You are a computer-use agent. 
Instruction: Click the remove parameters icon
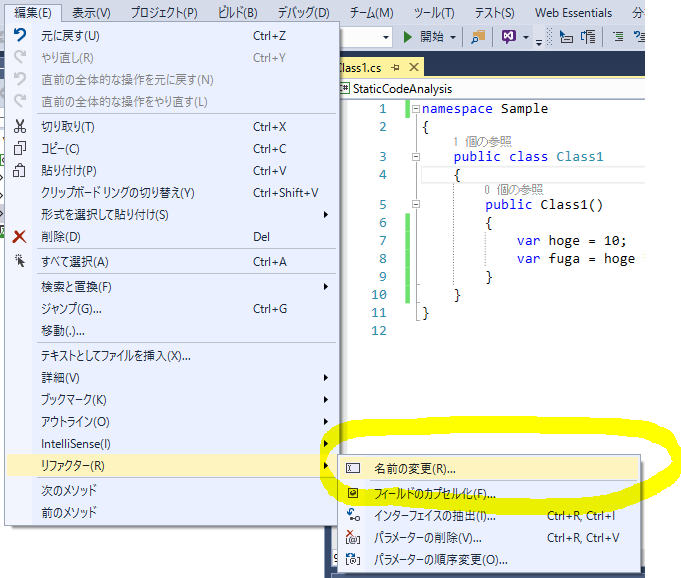(x=353, y=537)
